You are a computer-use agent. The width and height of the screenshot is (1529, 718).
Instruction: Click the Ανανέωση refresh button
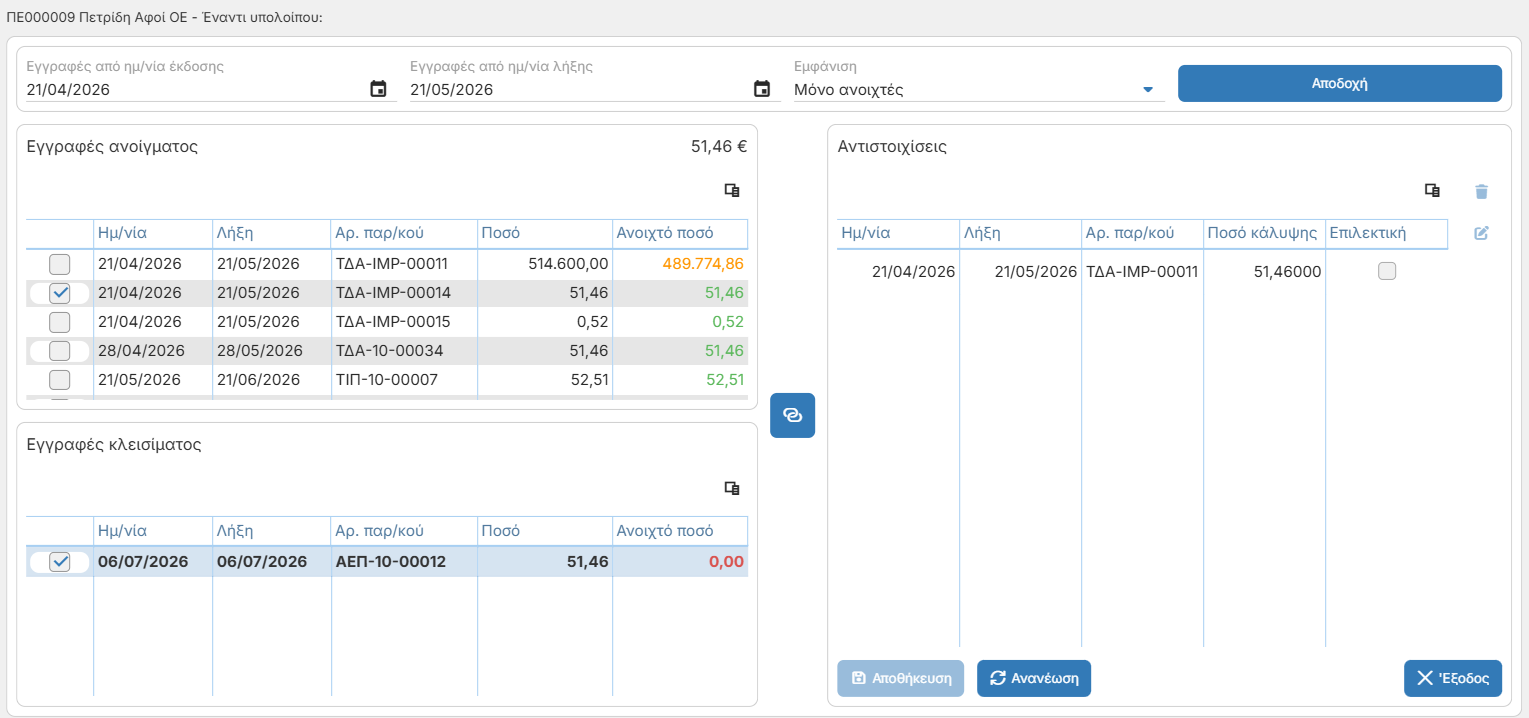[1034, 678]
